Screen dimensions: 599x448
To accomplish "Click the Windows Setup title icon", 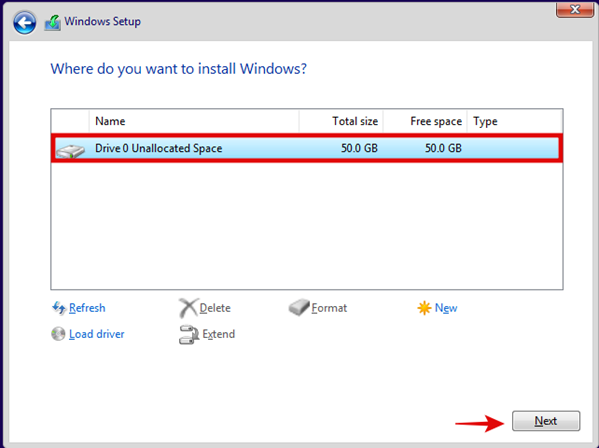I will click(53, 23).
